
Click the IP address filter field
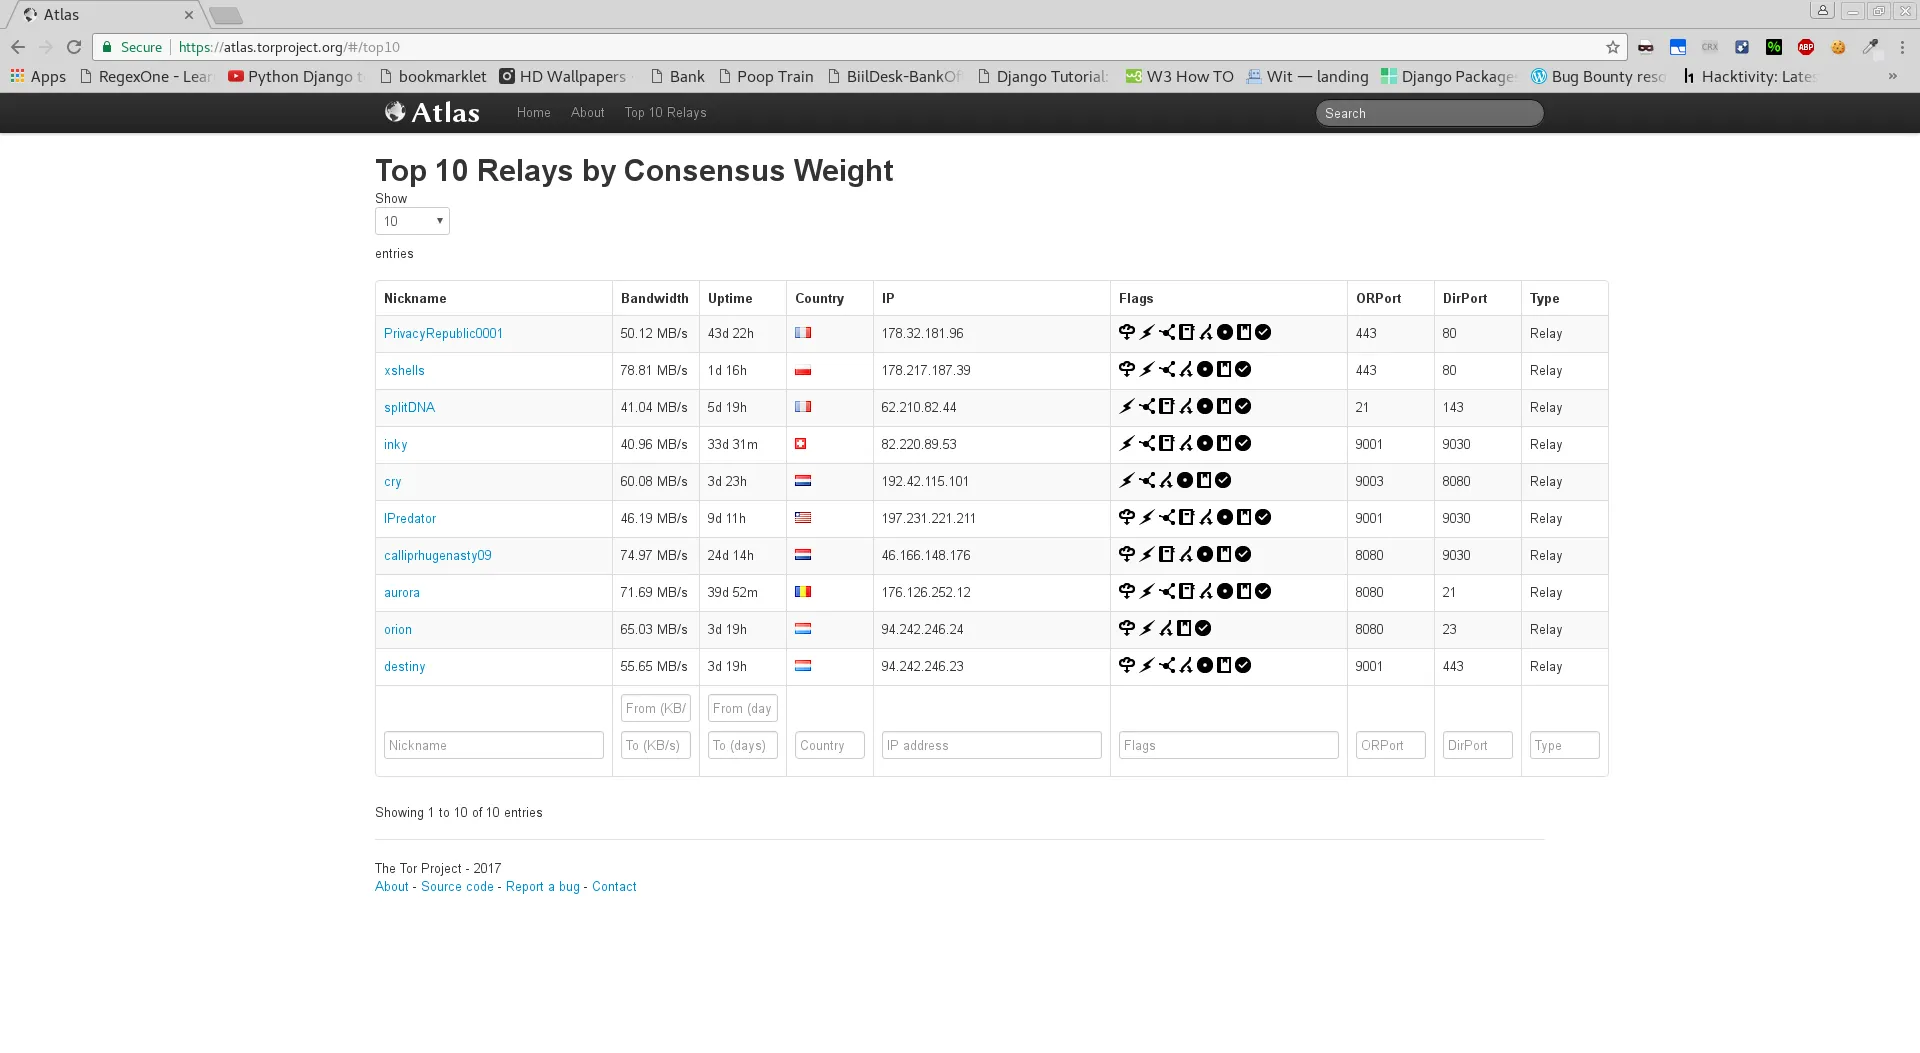[x=991, y=745]
